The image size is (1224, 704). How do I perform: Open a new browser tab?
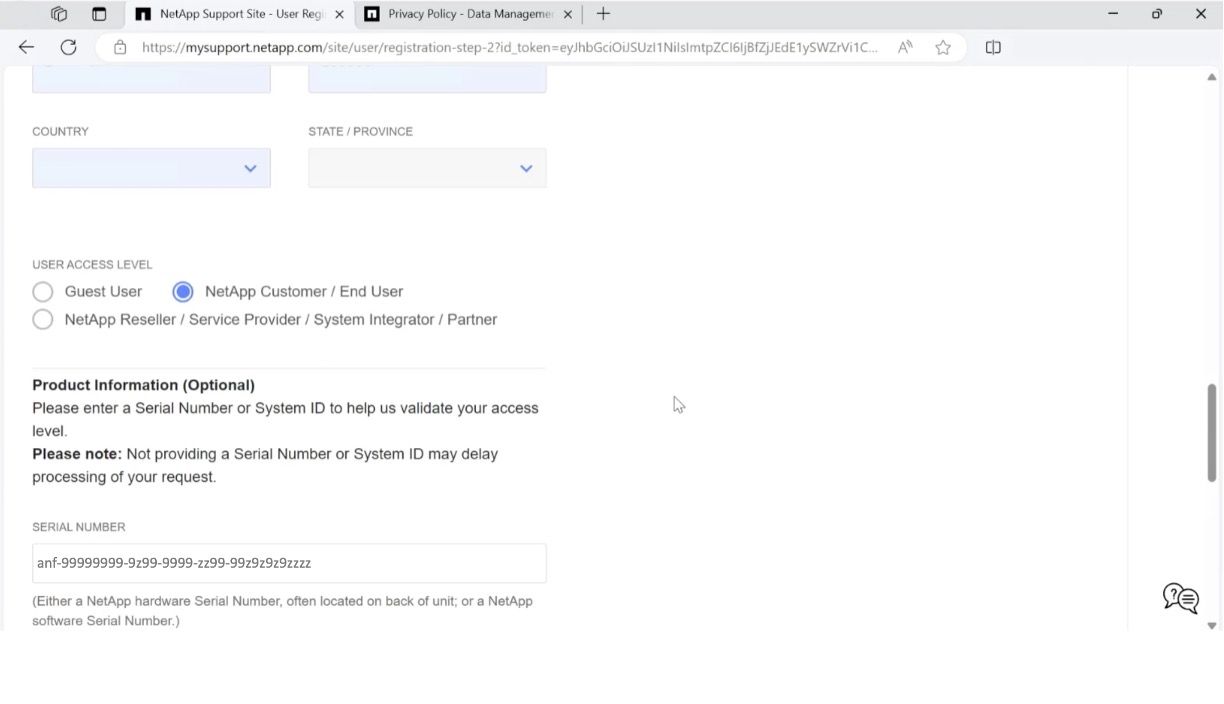click(x=601, y=13)
